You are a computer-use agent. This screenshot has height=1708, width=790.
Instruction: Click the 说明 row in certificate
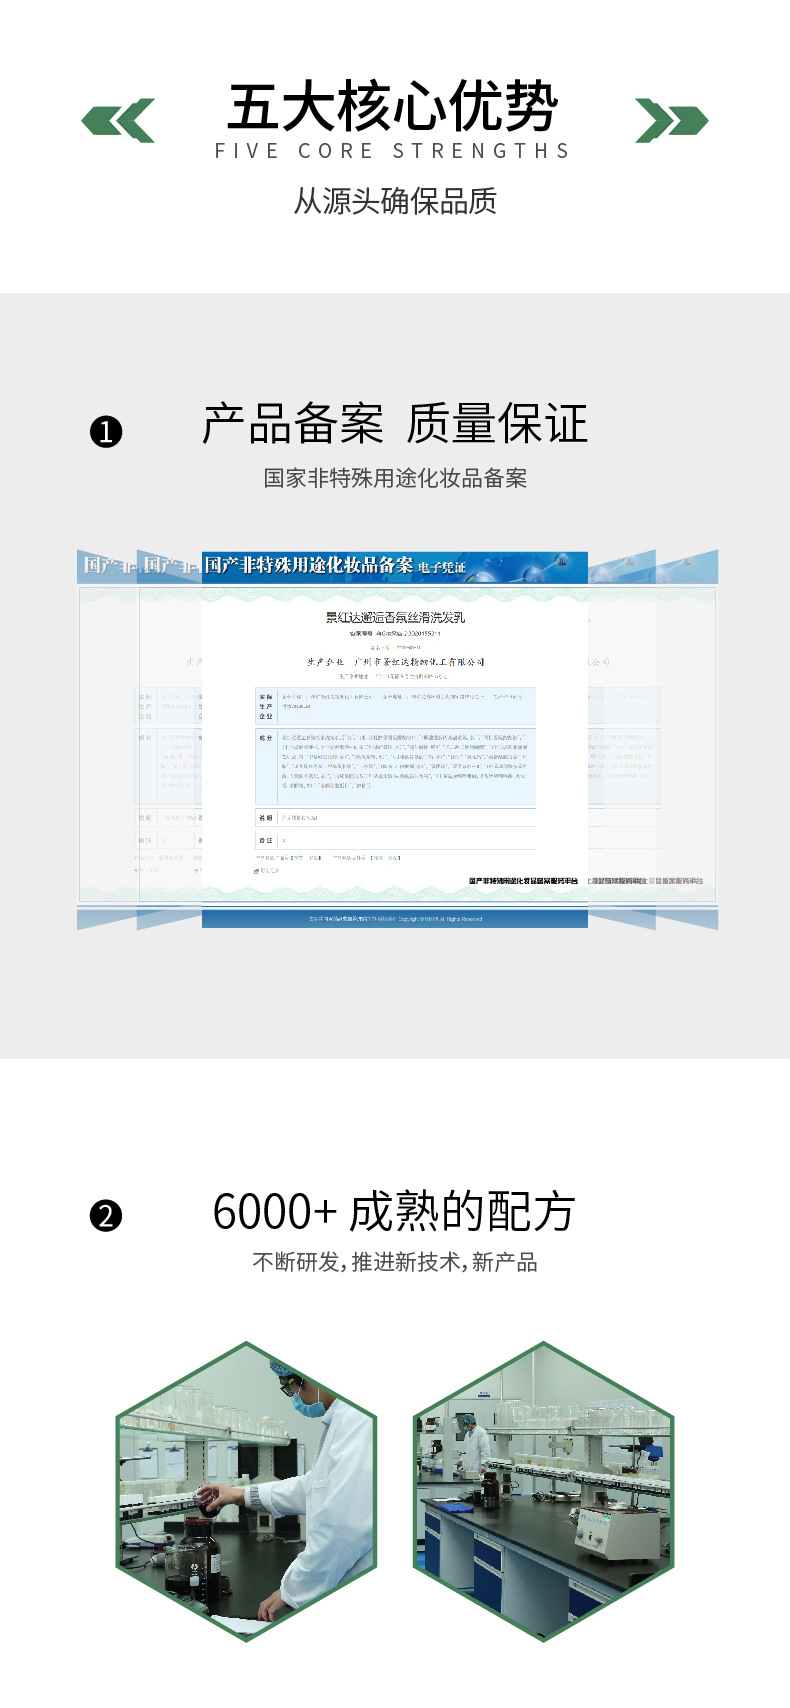(395, 818)
